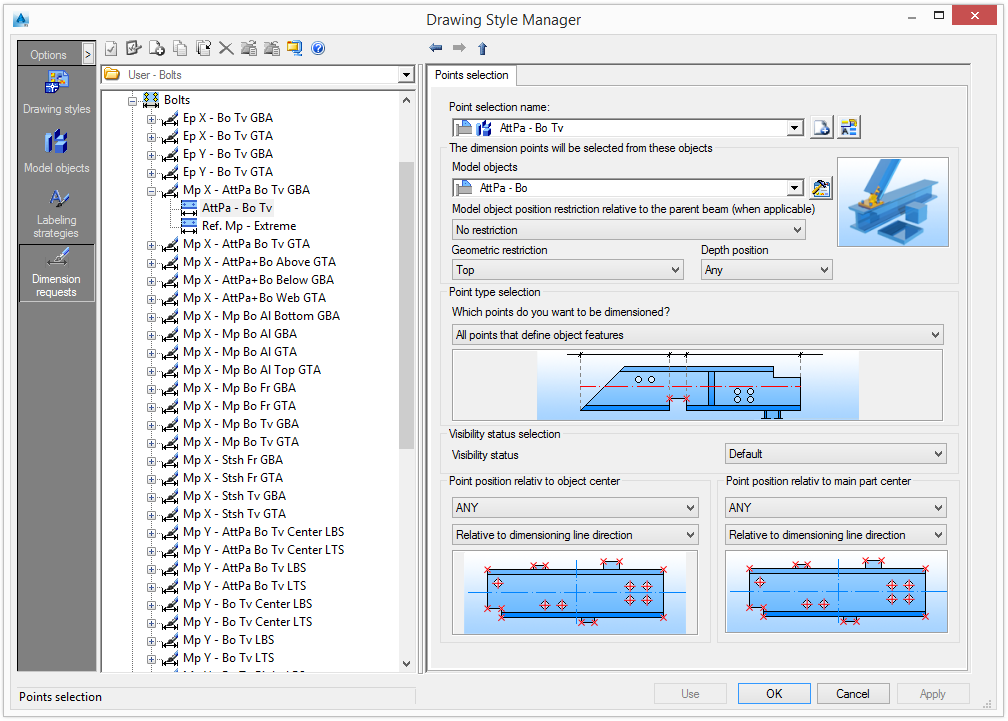Collapse the Bolts tree node
The width and height of the screenshot is (1008, 721).
coord(133,100)
